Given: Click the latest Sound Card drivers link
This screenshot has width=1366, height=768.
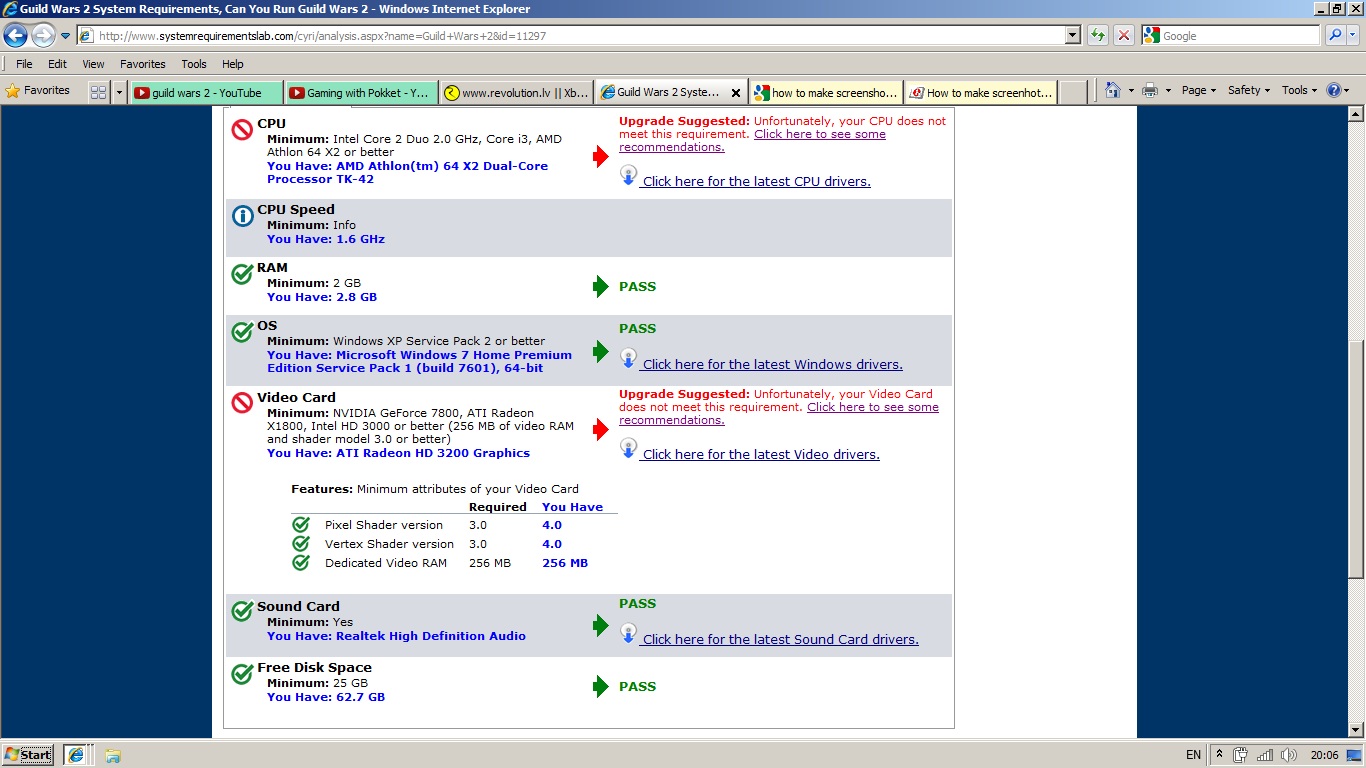Looking at the screenshot, I should pos(780,640).
